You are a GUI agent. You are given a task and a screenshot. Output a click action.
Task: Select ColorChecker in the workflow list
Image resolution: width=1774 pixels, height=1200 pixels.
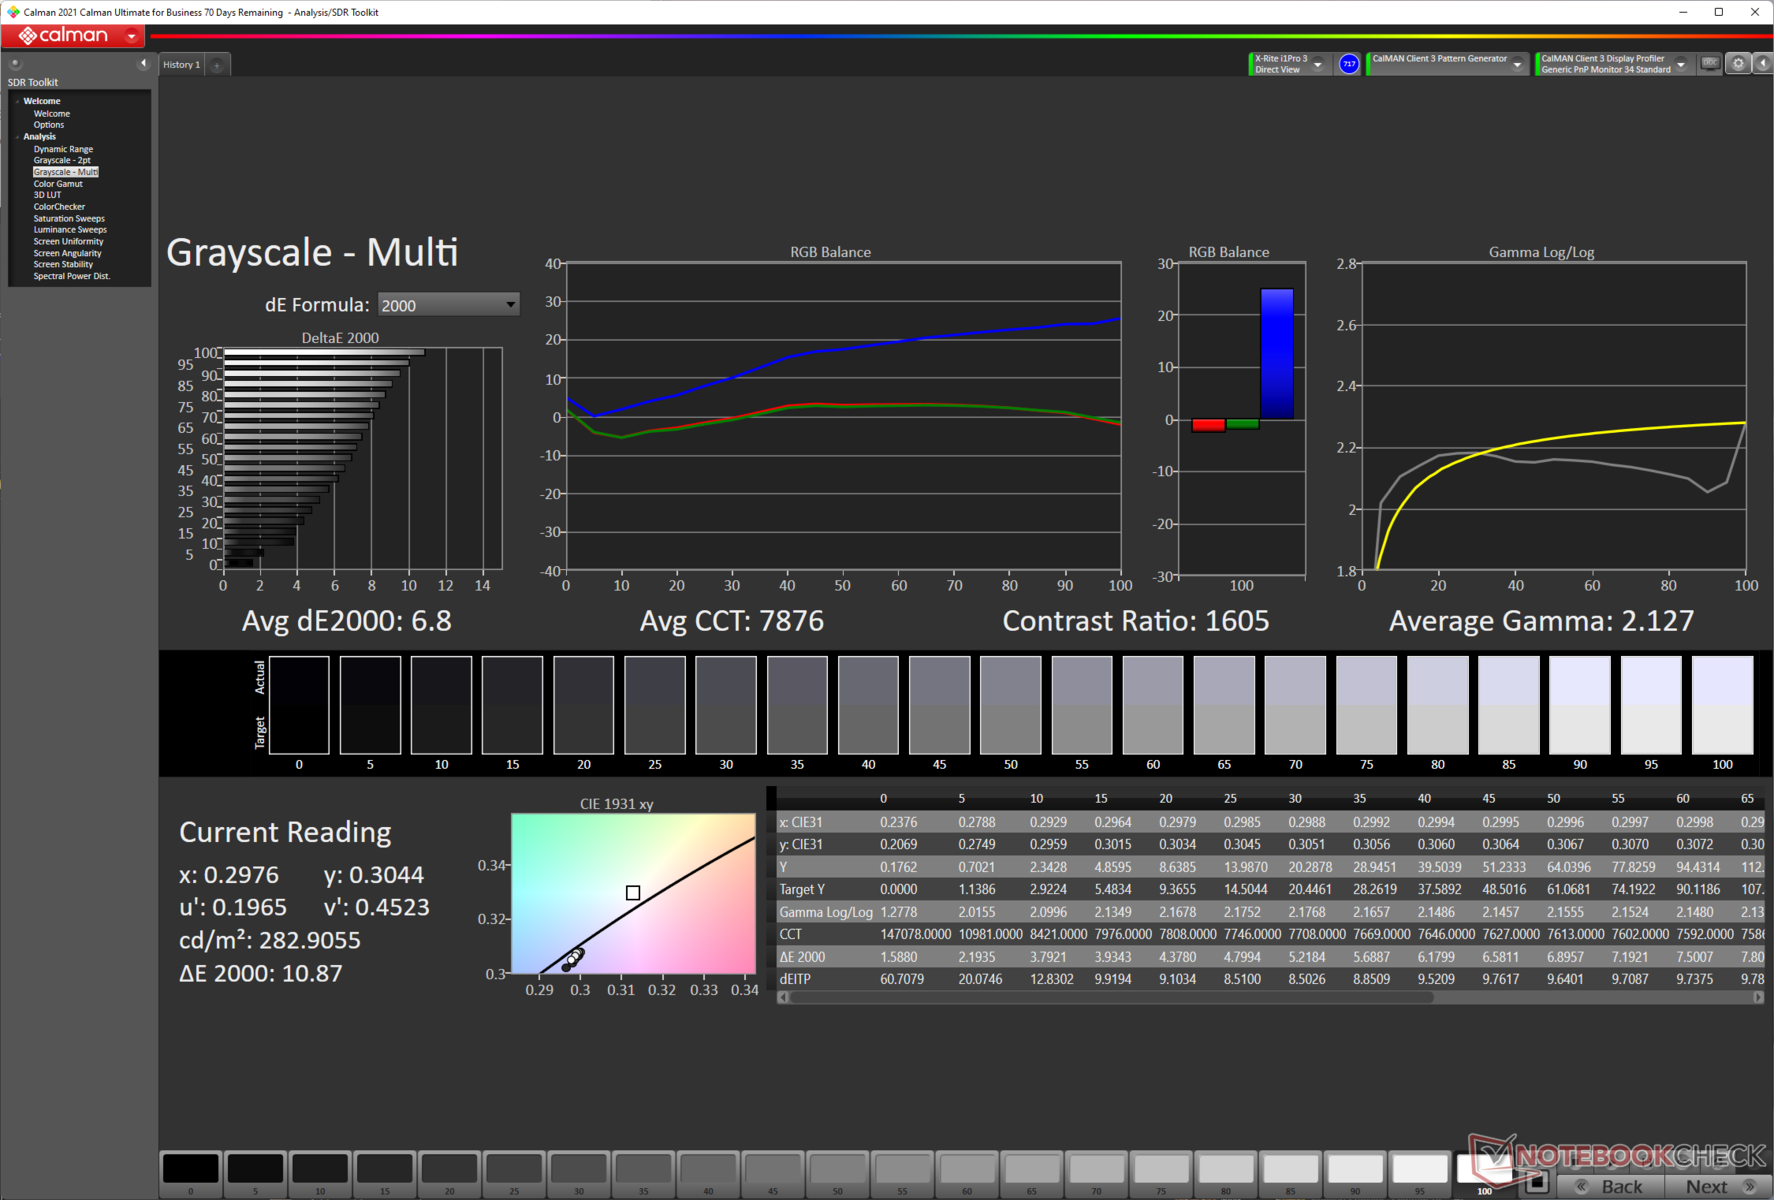(59, 207)
